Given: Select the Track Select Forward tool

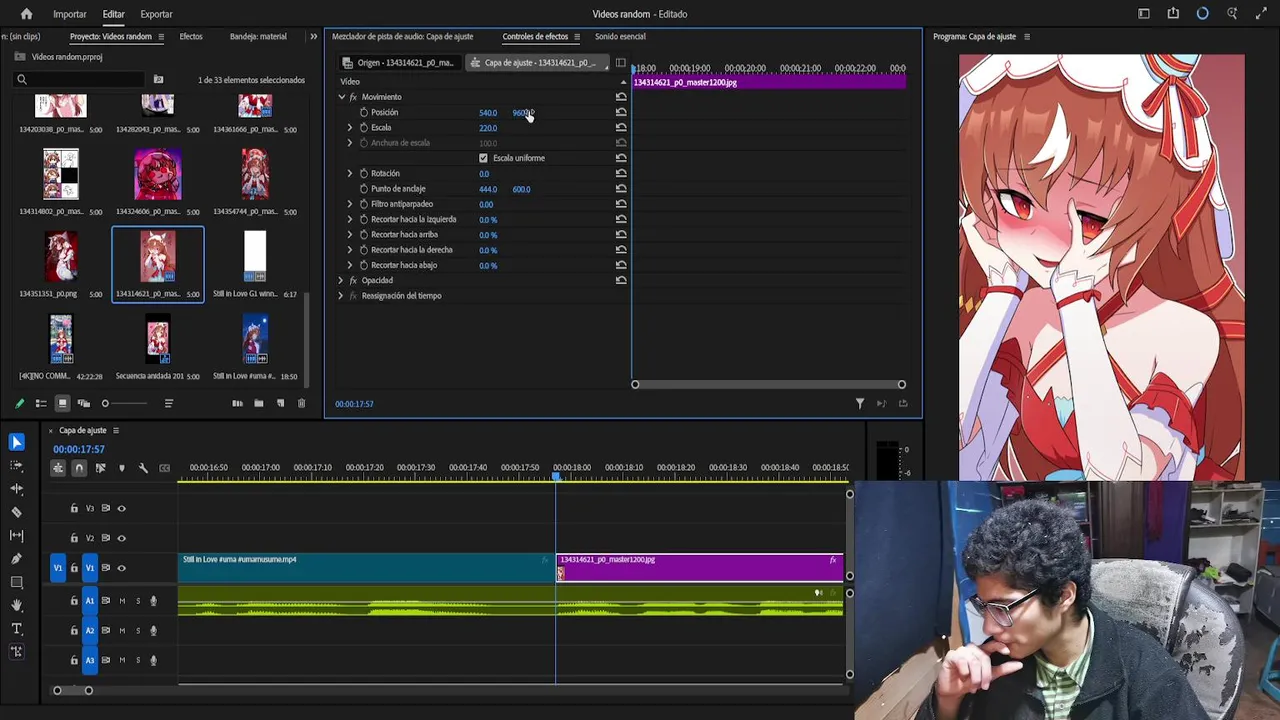Looking at the screenshot, I should (x=16, y=465).
